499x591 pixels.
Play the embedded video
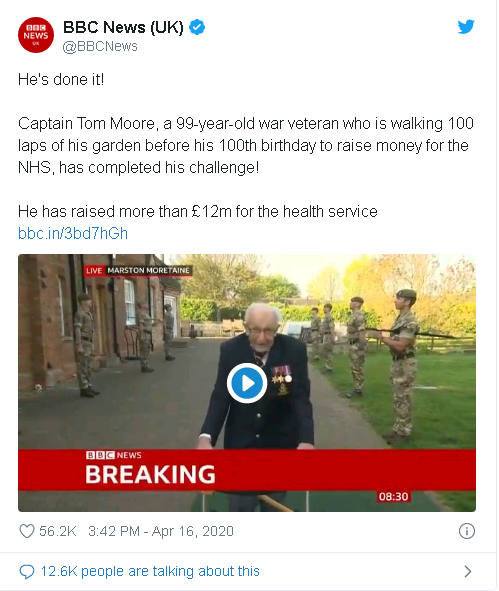(x=247, y=383)
